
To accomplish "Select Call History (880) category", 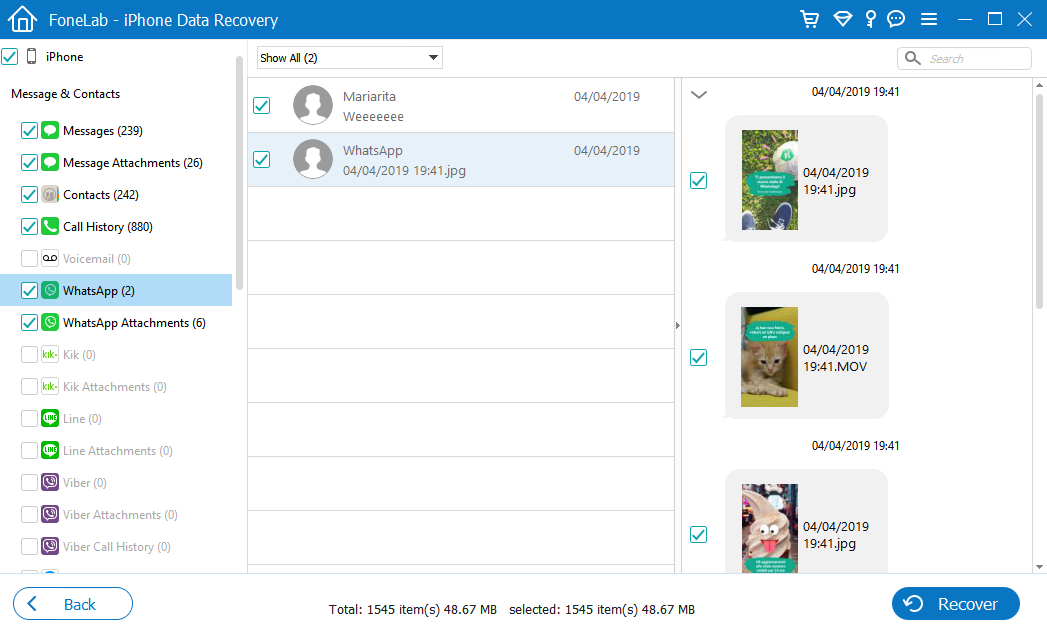I will click(x=107, y=227).
